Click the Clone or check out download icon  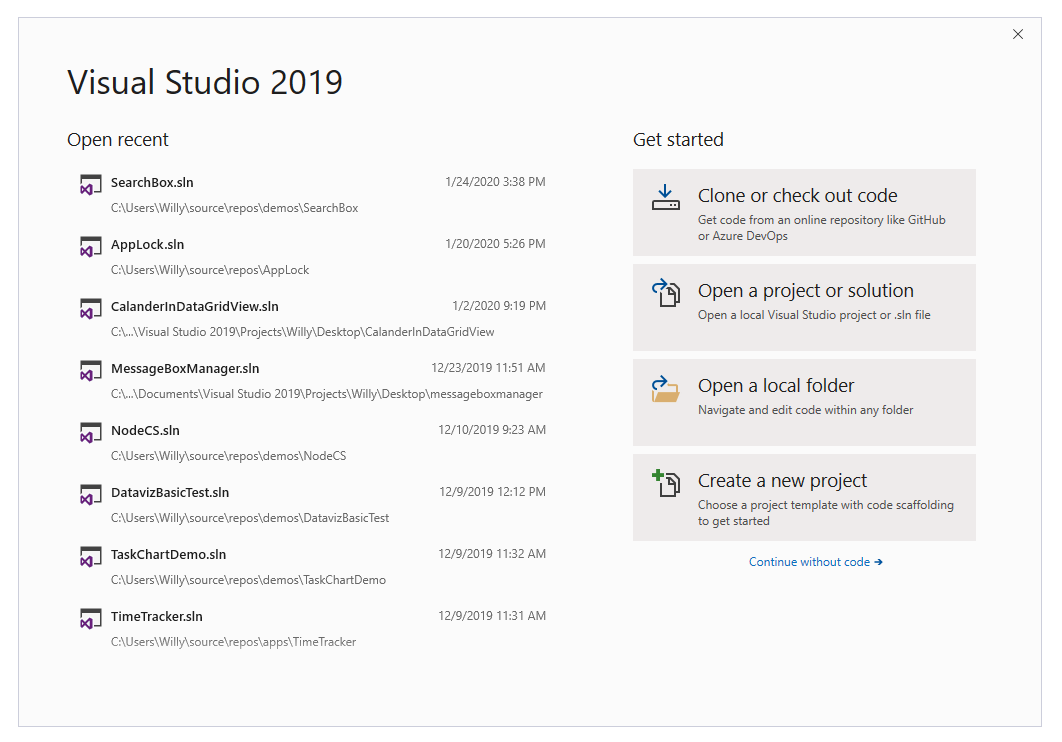click(666, 197)
